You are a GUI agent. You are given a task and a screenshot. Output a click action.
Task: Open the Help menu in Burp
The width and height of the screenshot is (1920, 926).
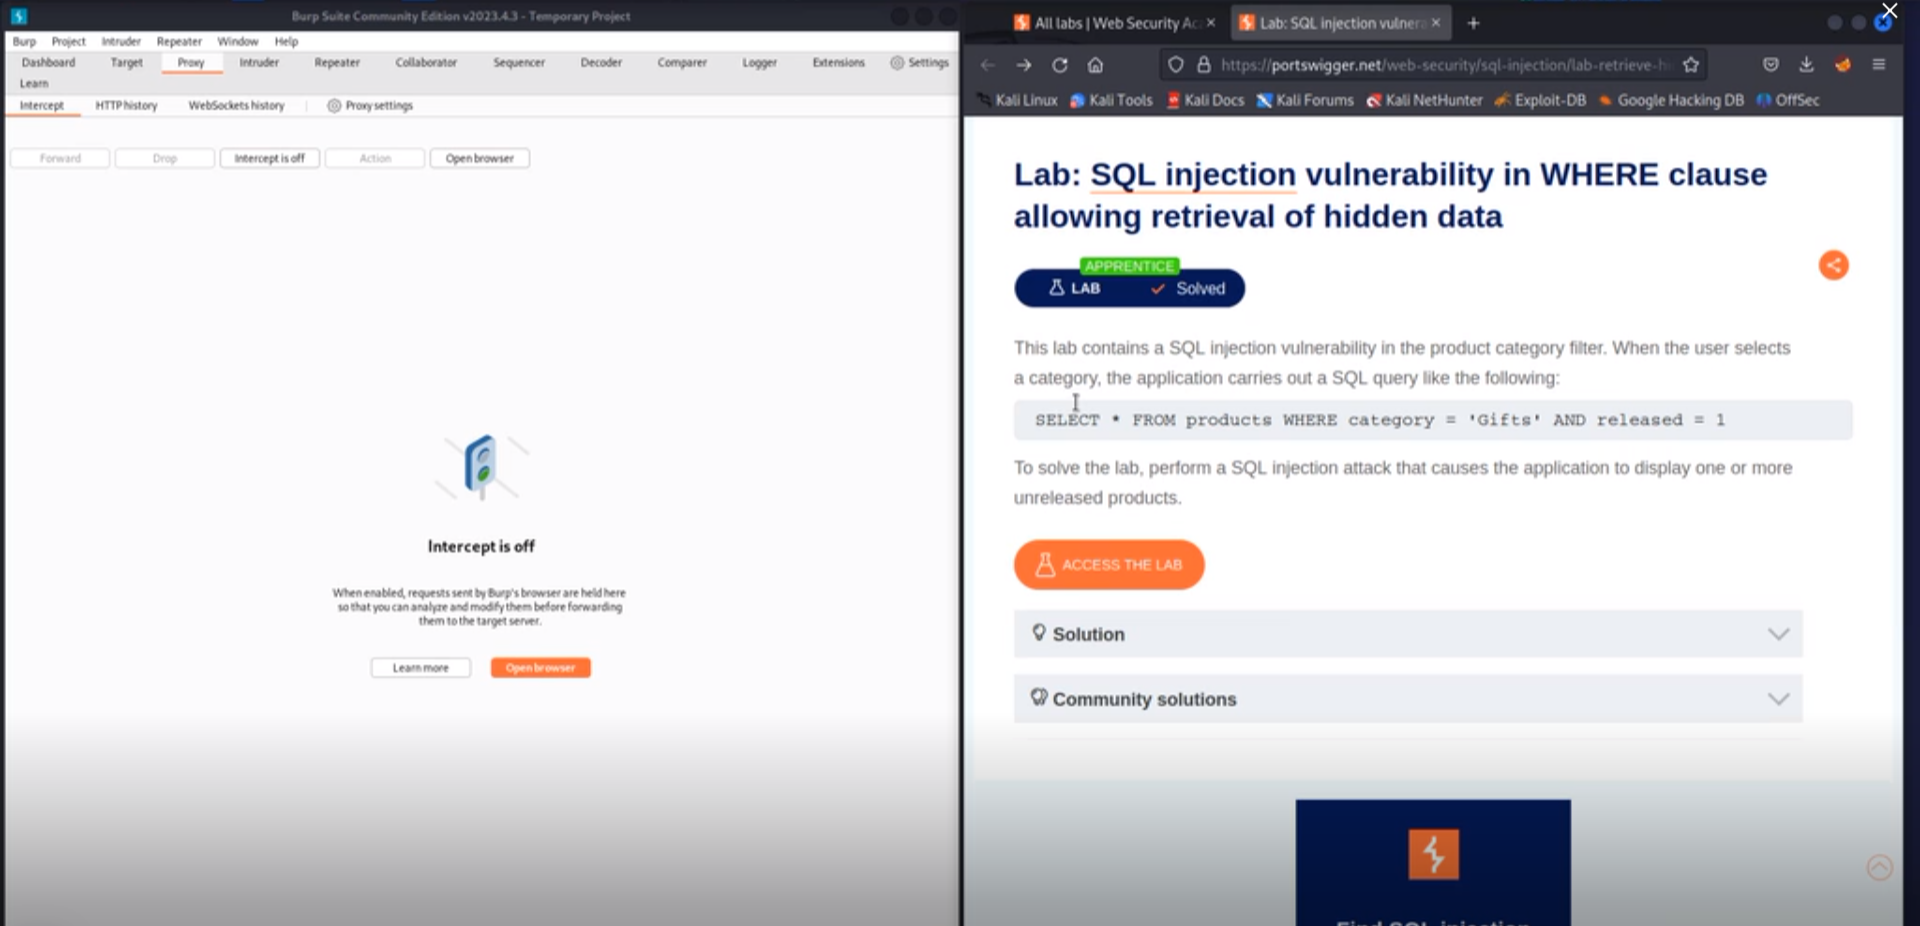286,41
